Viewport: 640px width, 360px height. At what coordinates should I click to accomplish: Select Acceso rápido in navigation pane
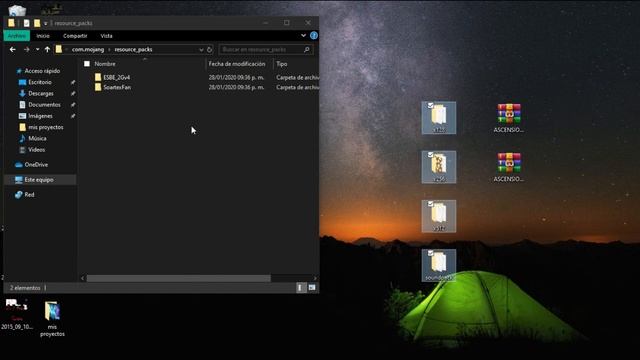[x=42, y=71]
